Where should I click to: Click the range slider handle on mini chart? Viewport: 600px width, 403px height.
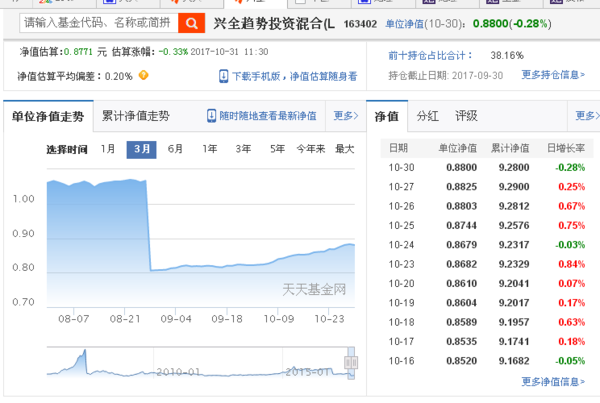click(351, 362)
